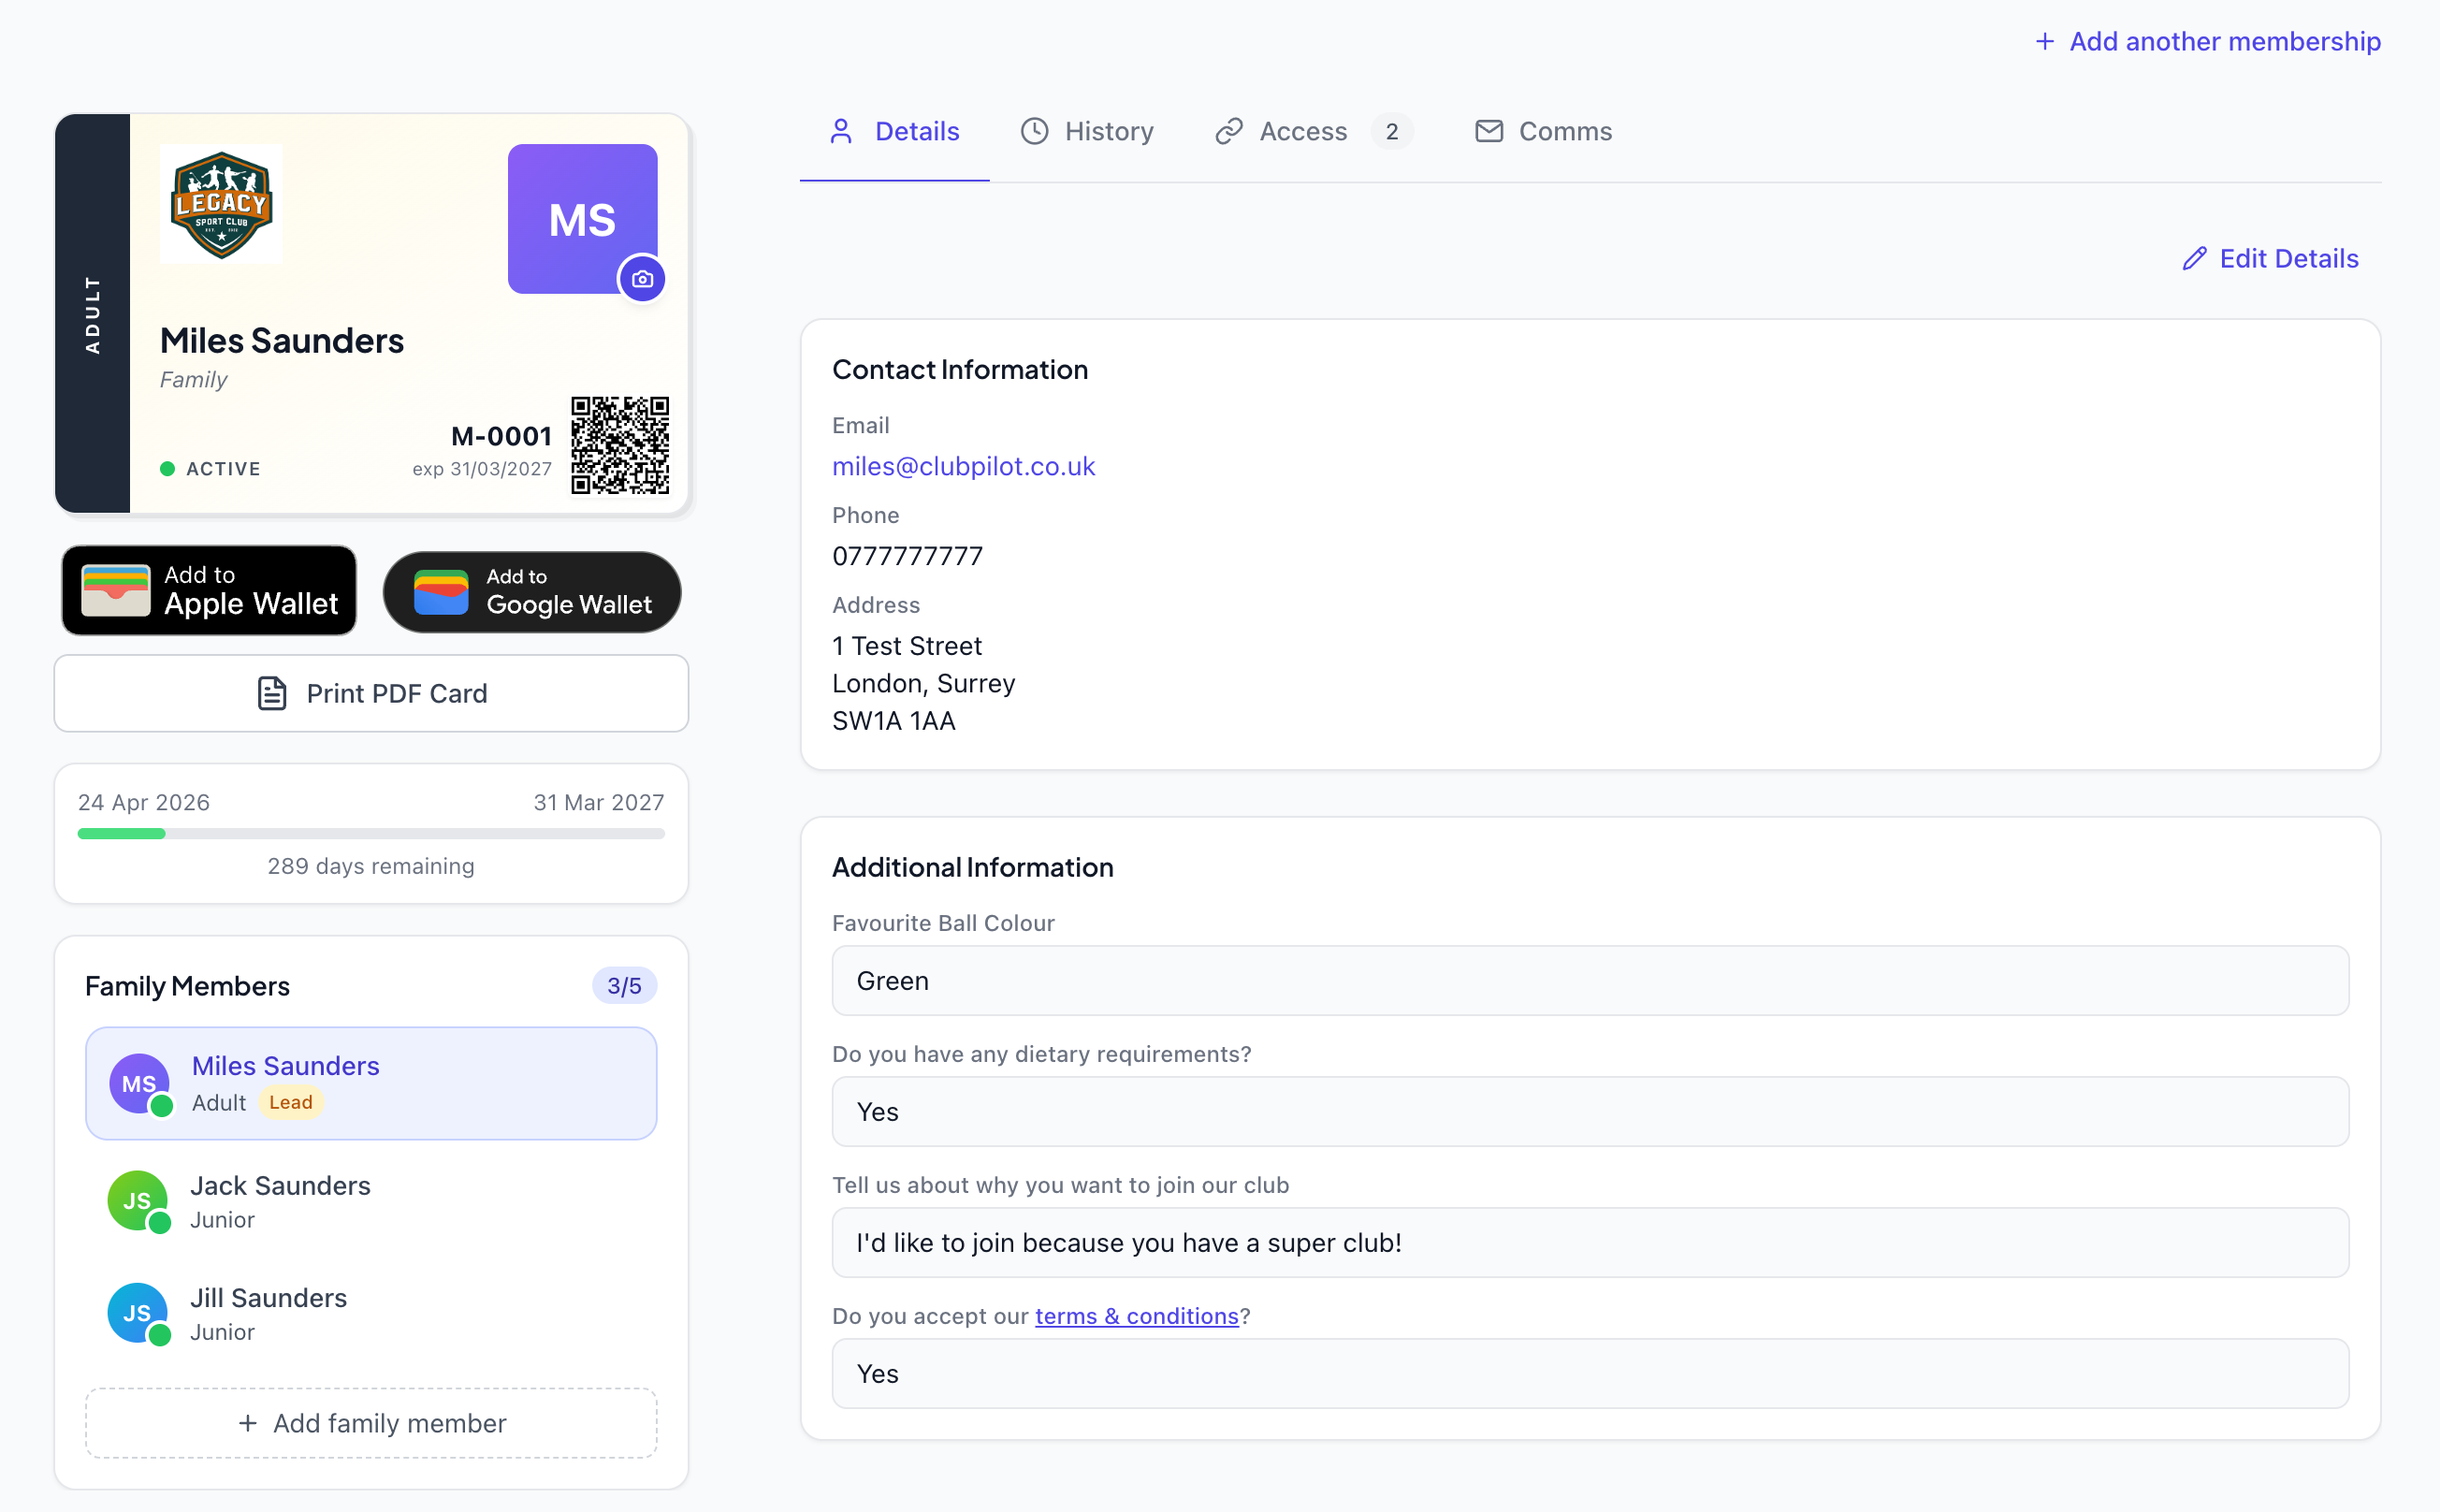Click Add another membership link
Viewport: 2440px width, 1512px height.
(2208, 41)
